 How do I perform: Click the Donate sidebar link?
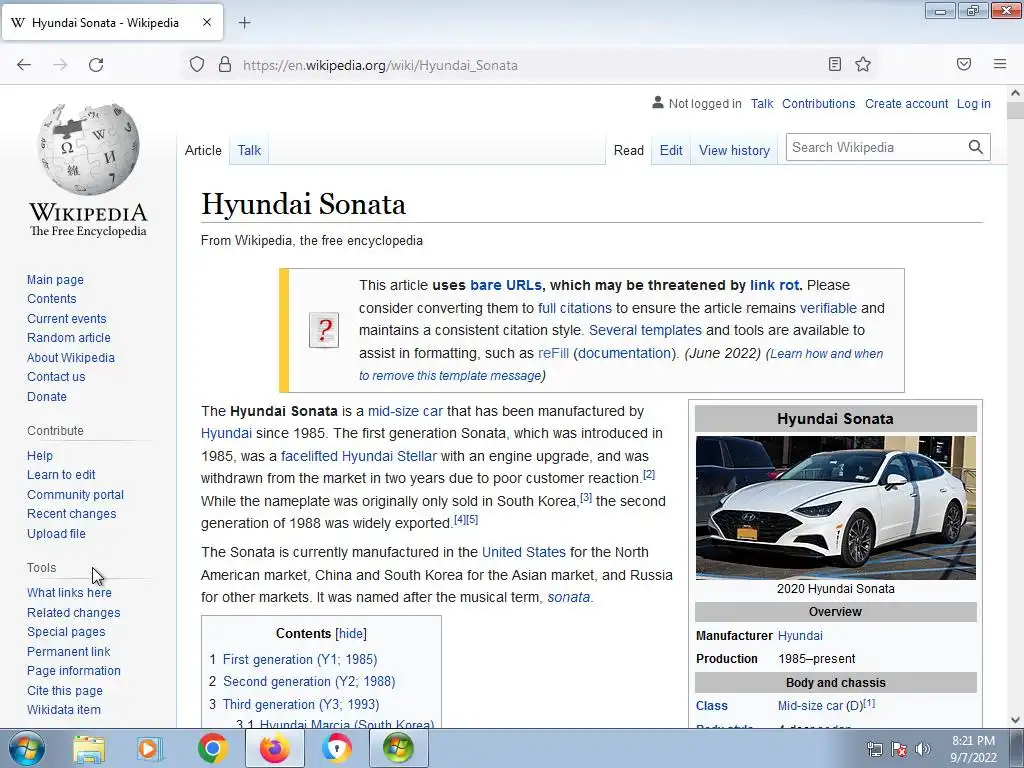(46, 396)
